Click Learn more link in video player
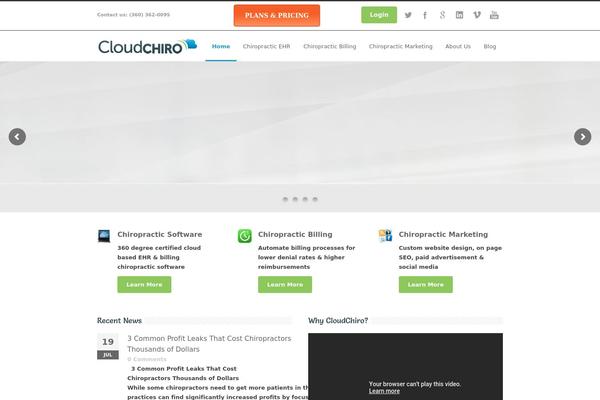The width and height of the screenshot is (600, 400). click(x=384, y=391)
